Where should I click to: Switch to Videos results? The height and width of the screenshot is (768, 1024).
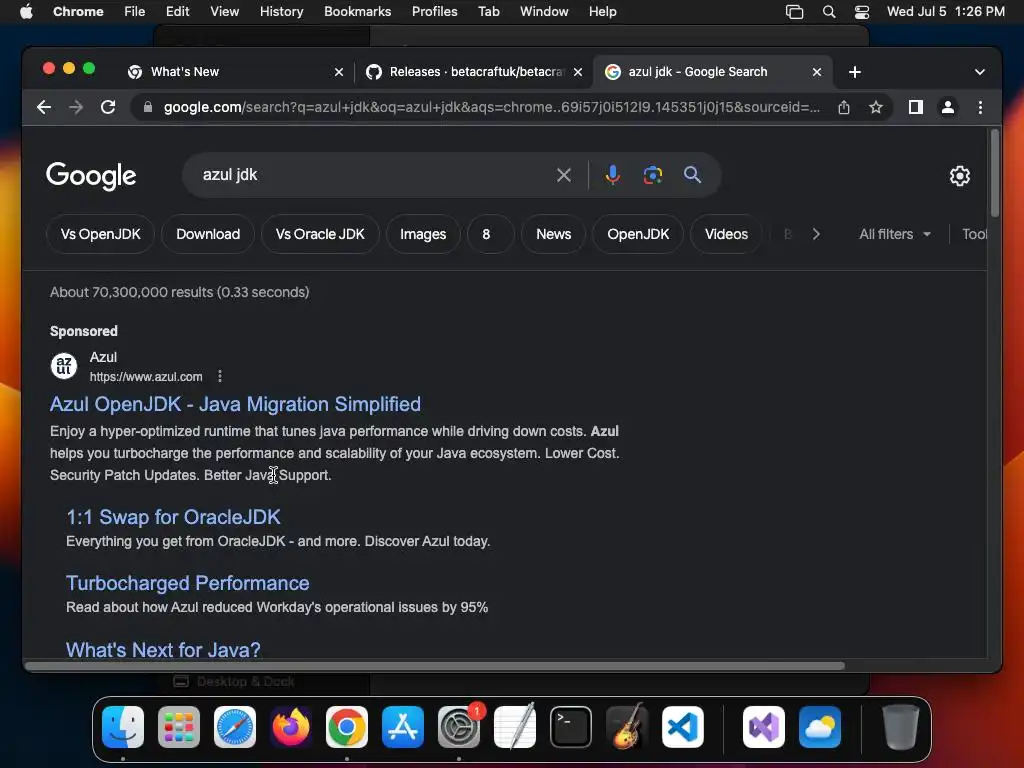pos(726,234)
